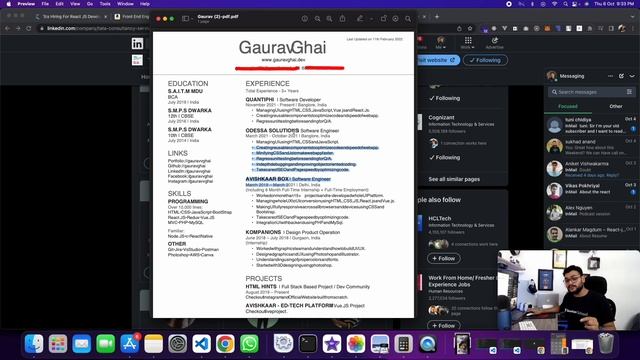The width and height of the screenshot is (640, 360).
Task: Open the Help menu
Action: click(144, 4)
